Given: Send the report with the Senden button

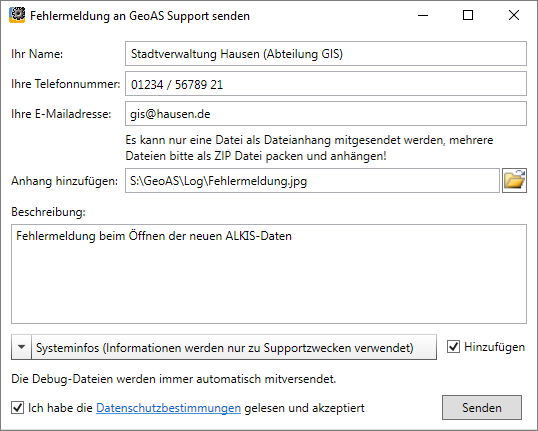Looking at the screenshot, I should pos(482,407).
